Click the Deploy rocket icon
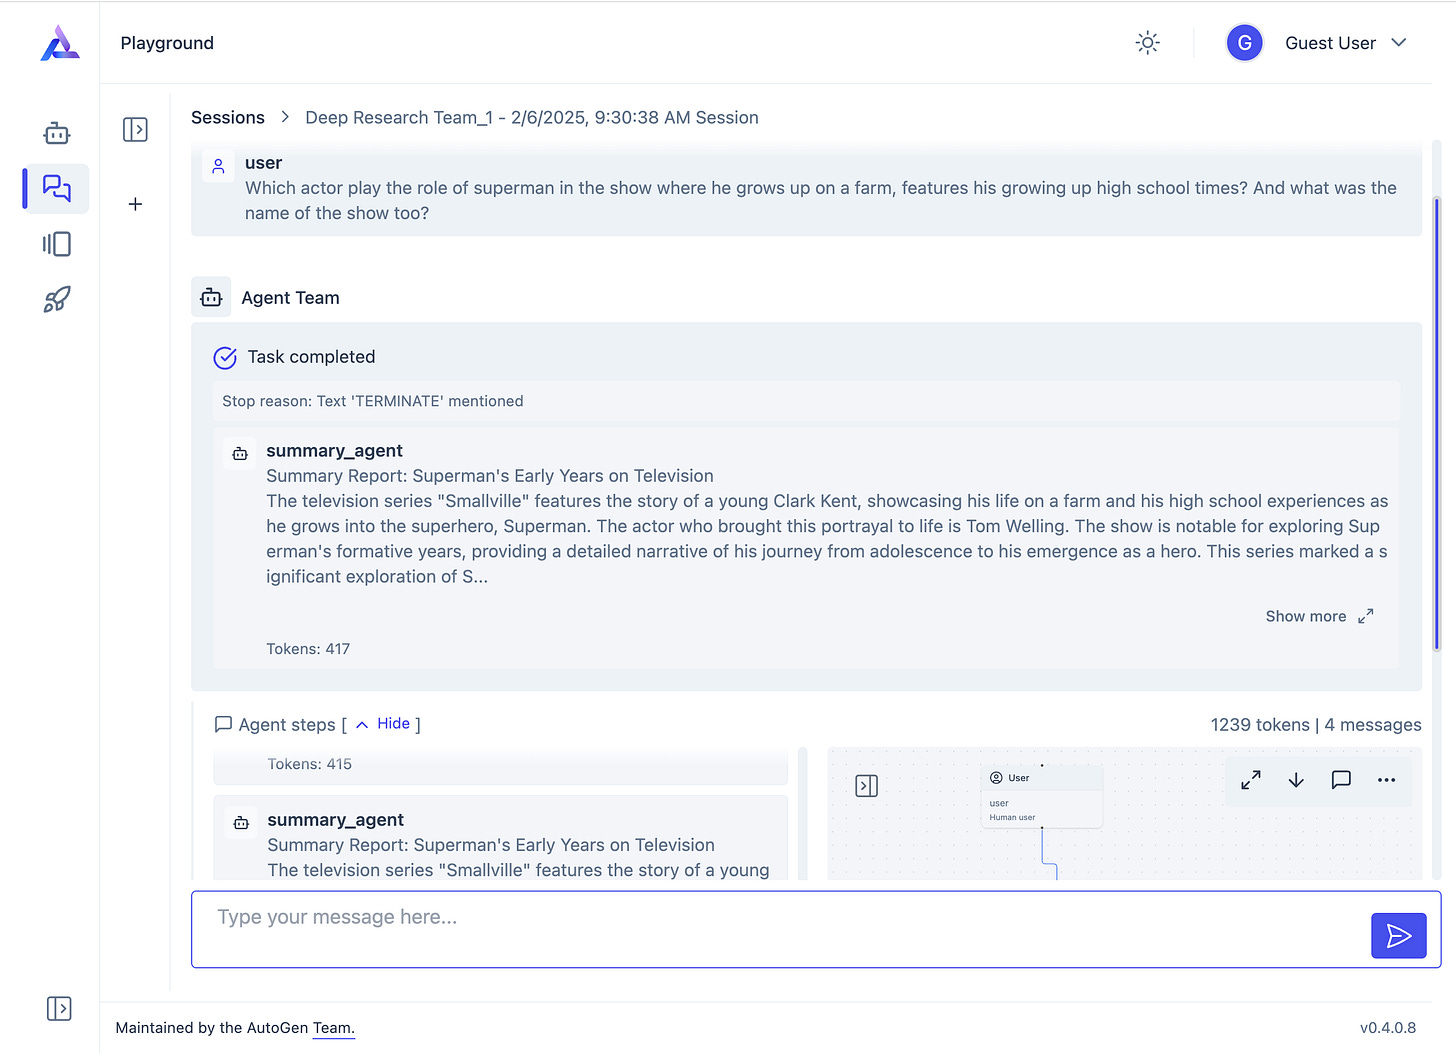Screen dimensions: 1456x1053 57,299
